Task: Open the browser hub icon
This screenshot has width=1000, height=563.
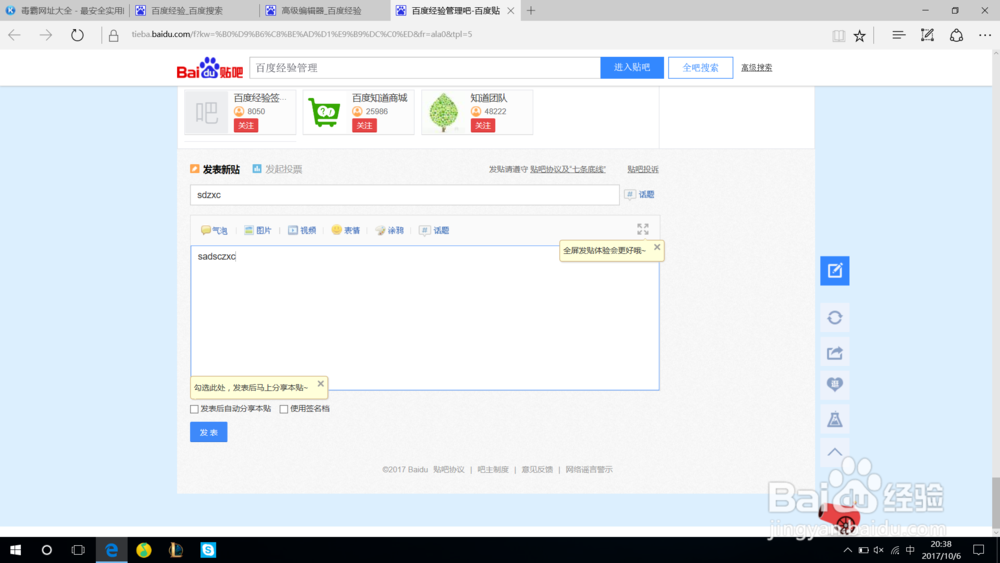Action: coord(899,35)
